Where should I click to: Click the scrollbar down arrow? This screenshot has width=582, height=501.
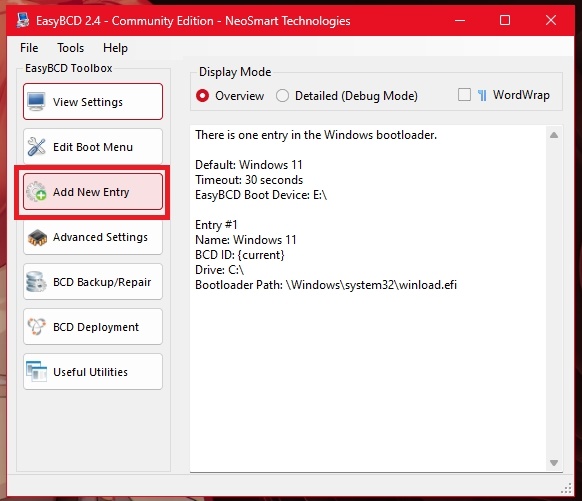[554, 463]
